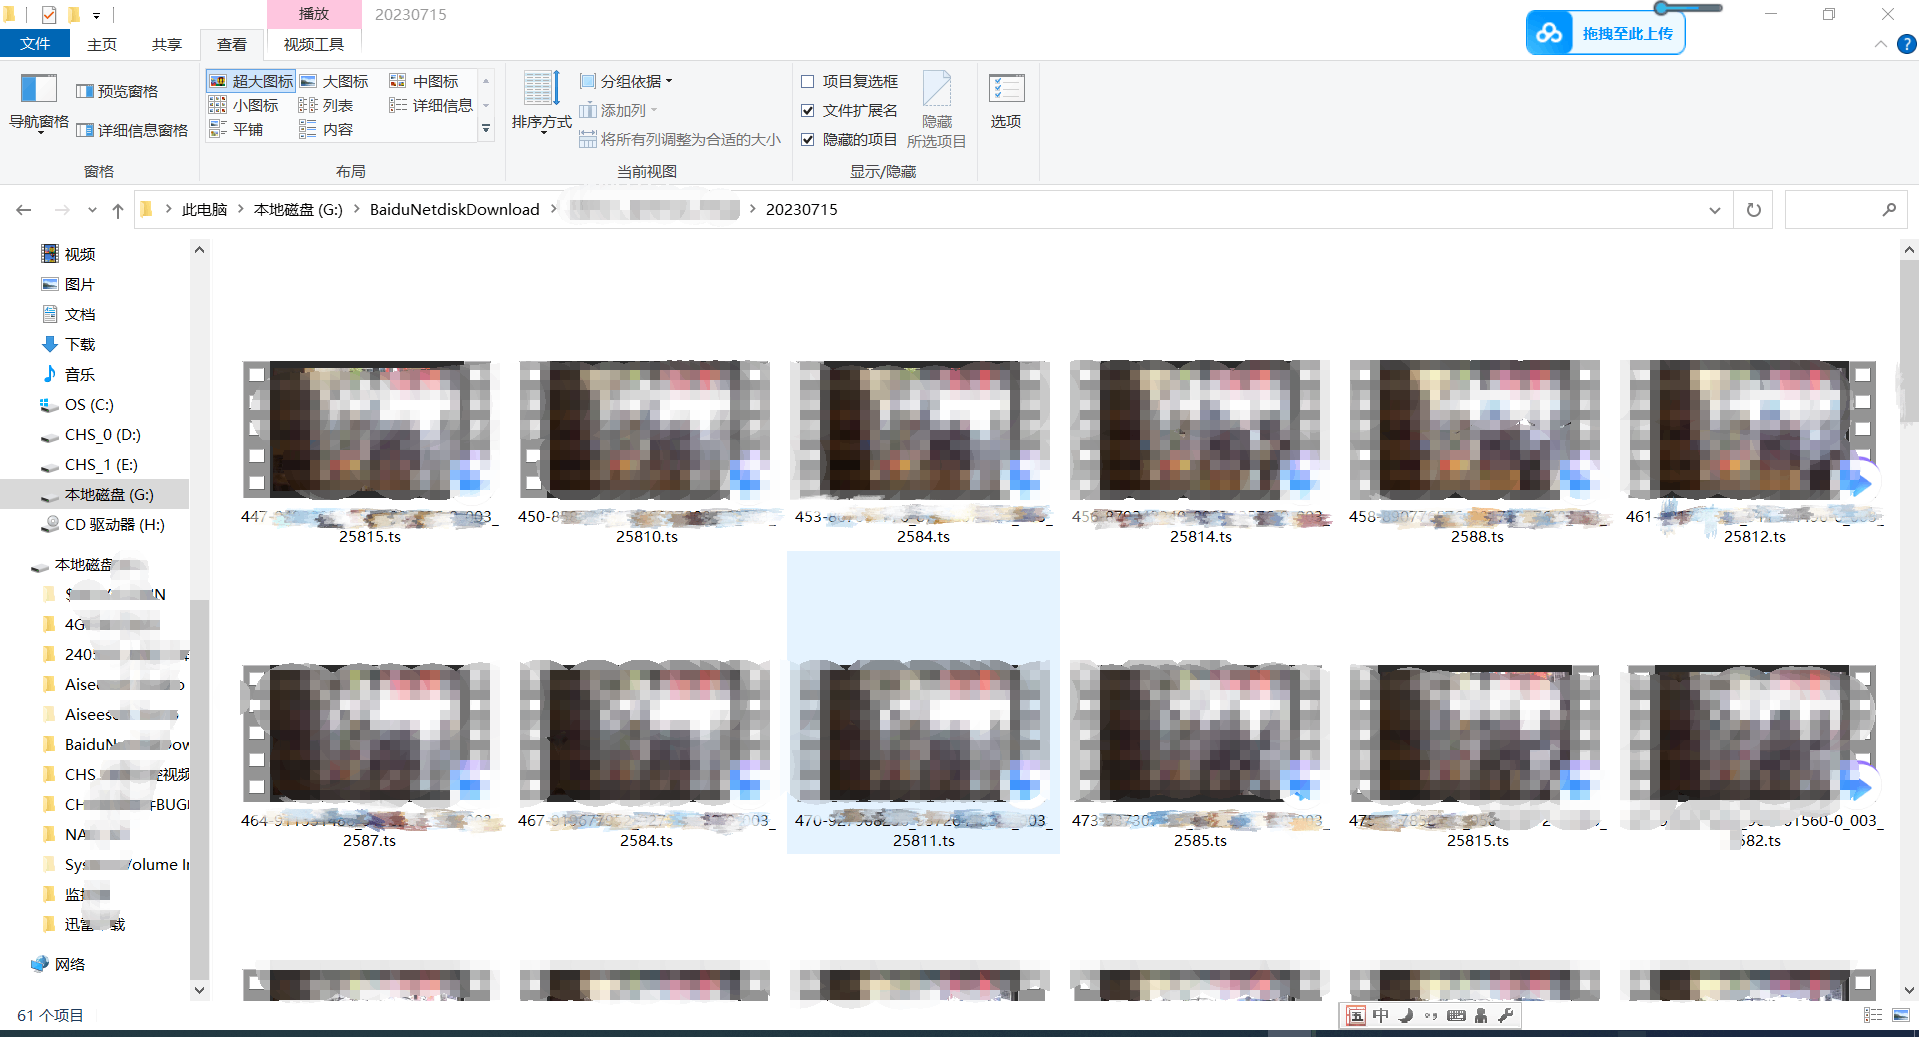
Task: Open address bar history dropdown
Action: tap(1715, 210)
